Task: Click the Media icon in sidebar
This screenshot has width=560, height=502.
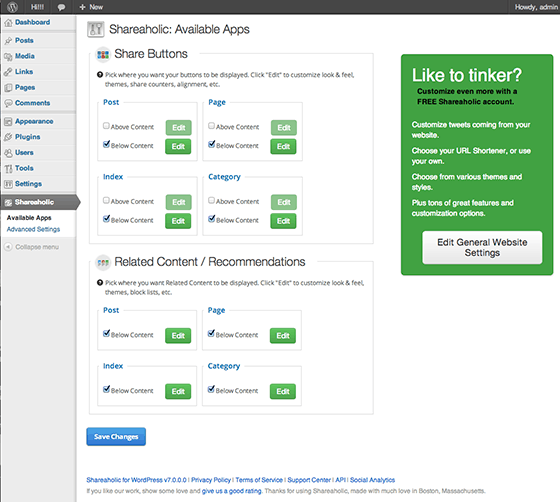Action: click(8, 56)
